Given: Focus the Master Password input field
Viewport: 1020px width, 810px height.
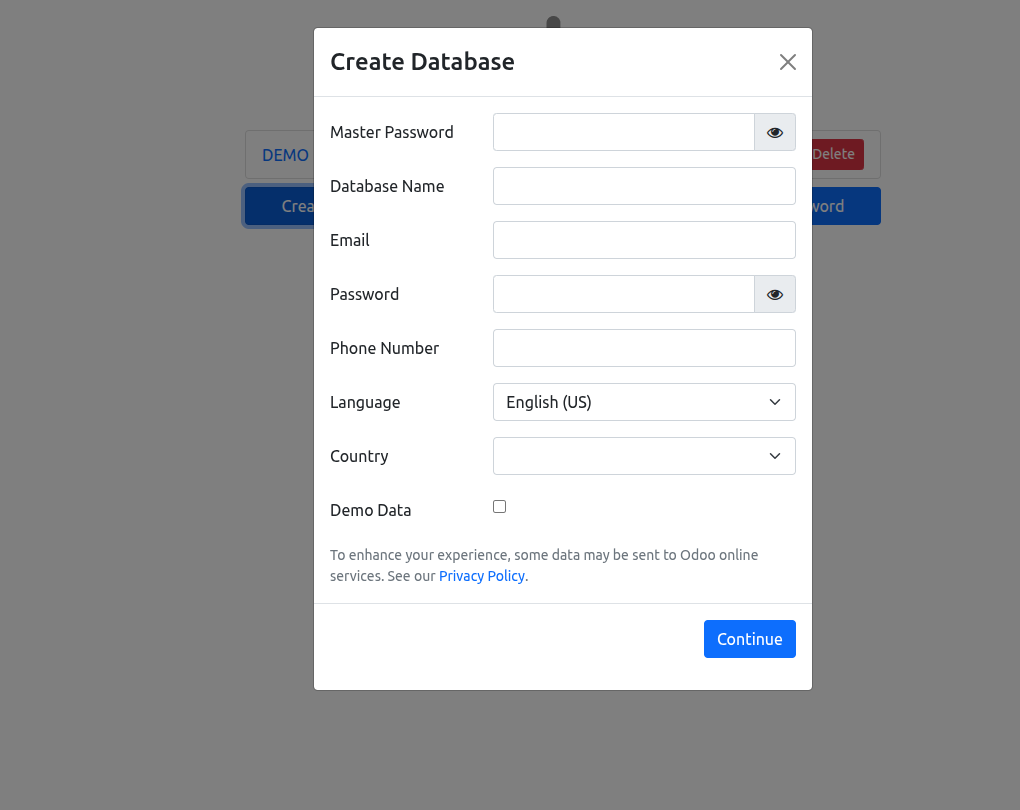Looking at the screenshot, I should tap(623, 132).
